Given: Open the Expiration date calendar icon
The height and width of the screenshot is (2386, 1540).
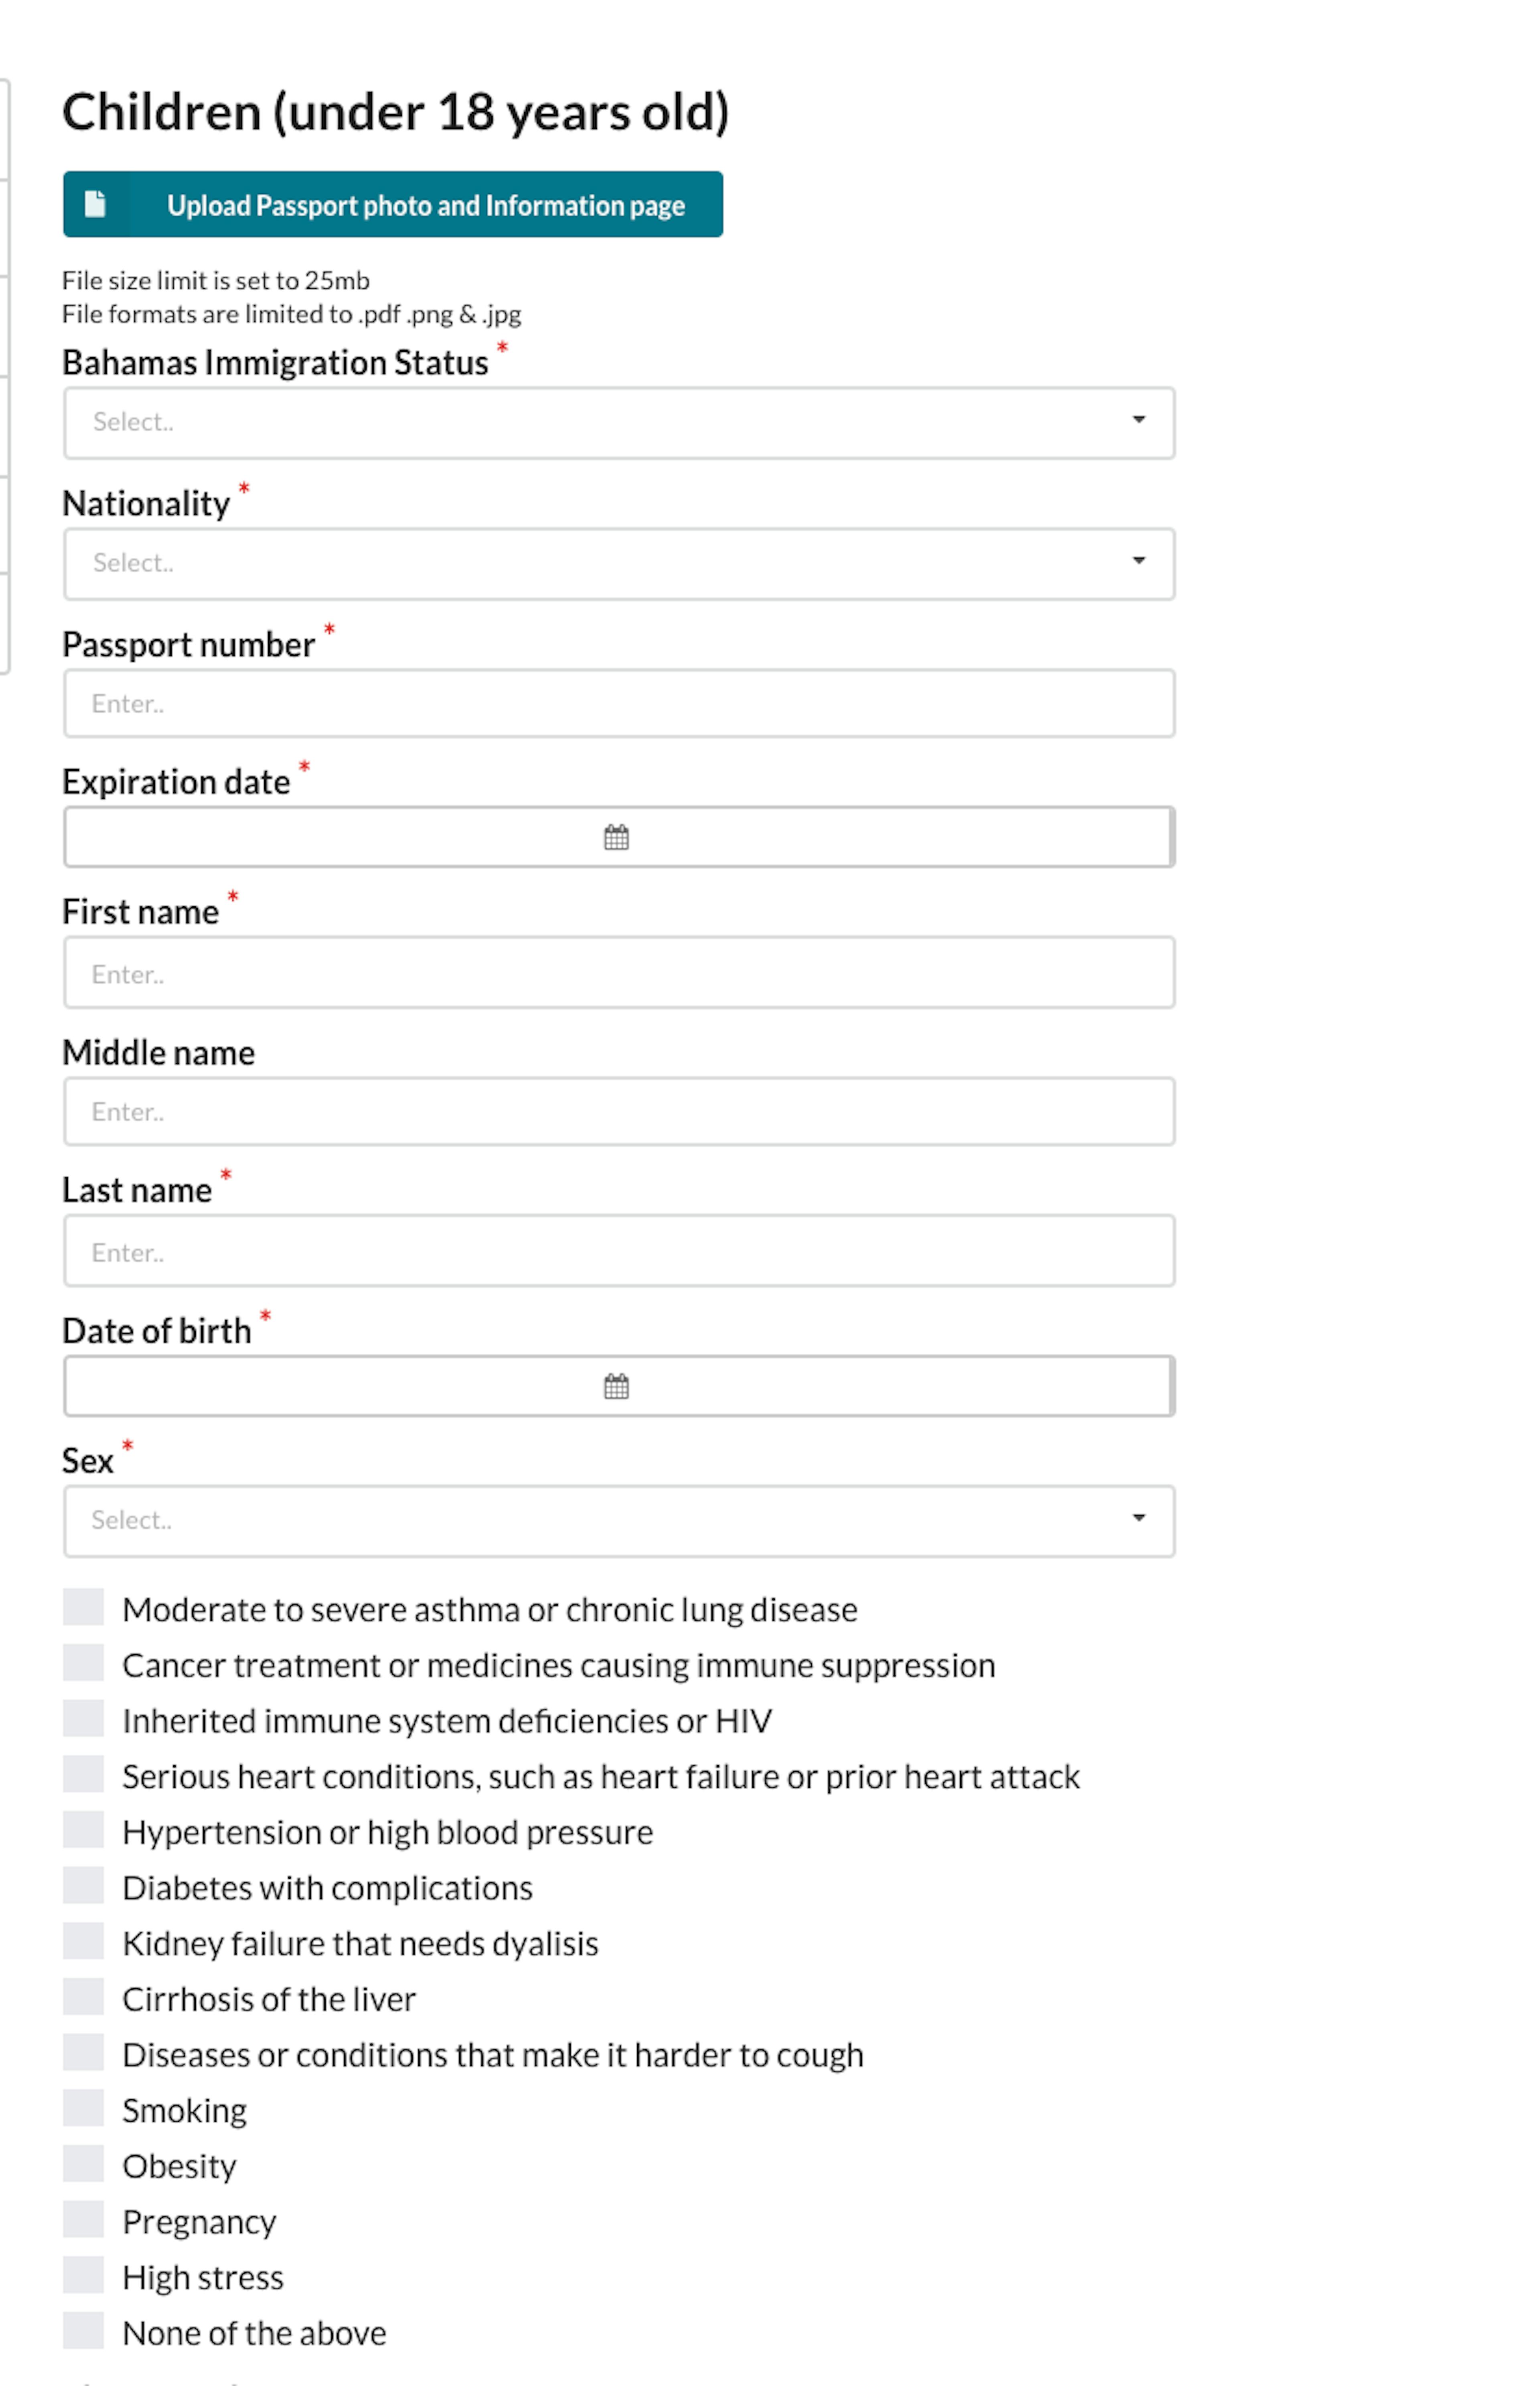Looking at the screenshot, I should pos(617,837).
